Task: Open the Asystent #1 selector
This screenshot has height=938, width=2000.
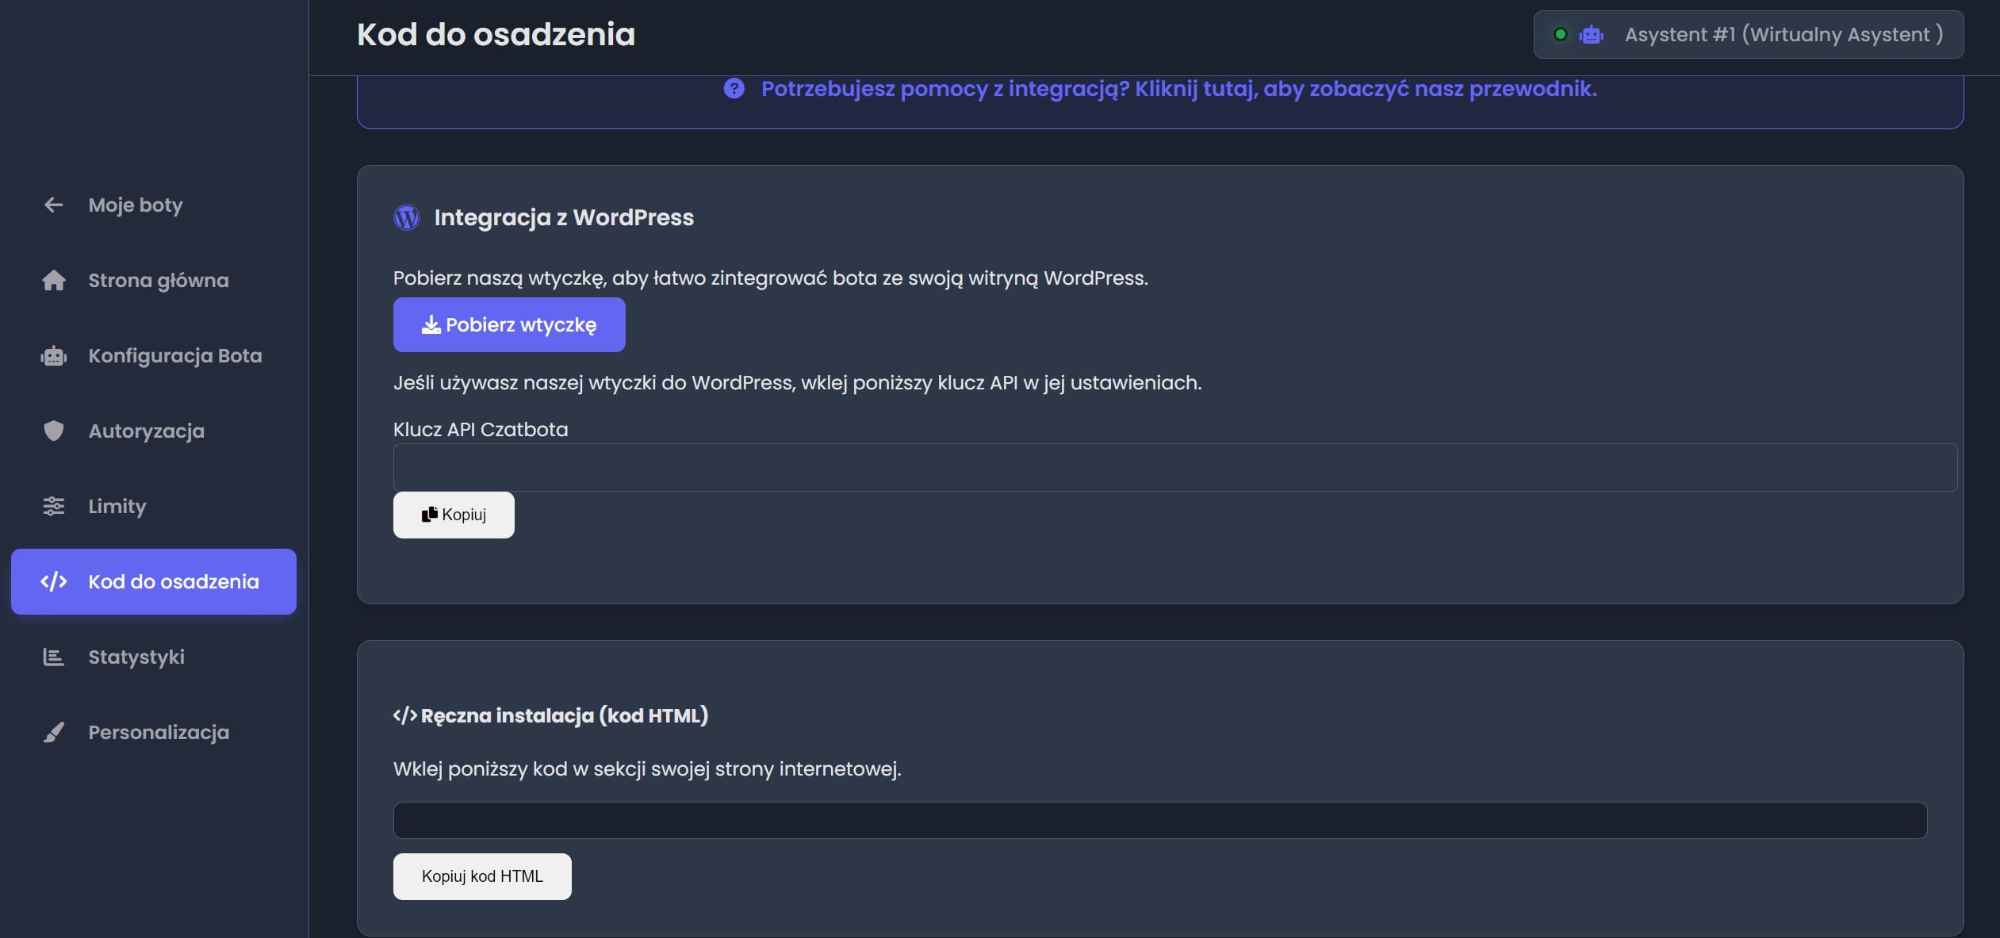Action: coord(1748,34)
